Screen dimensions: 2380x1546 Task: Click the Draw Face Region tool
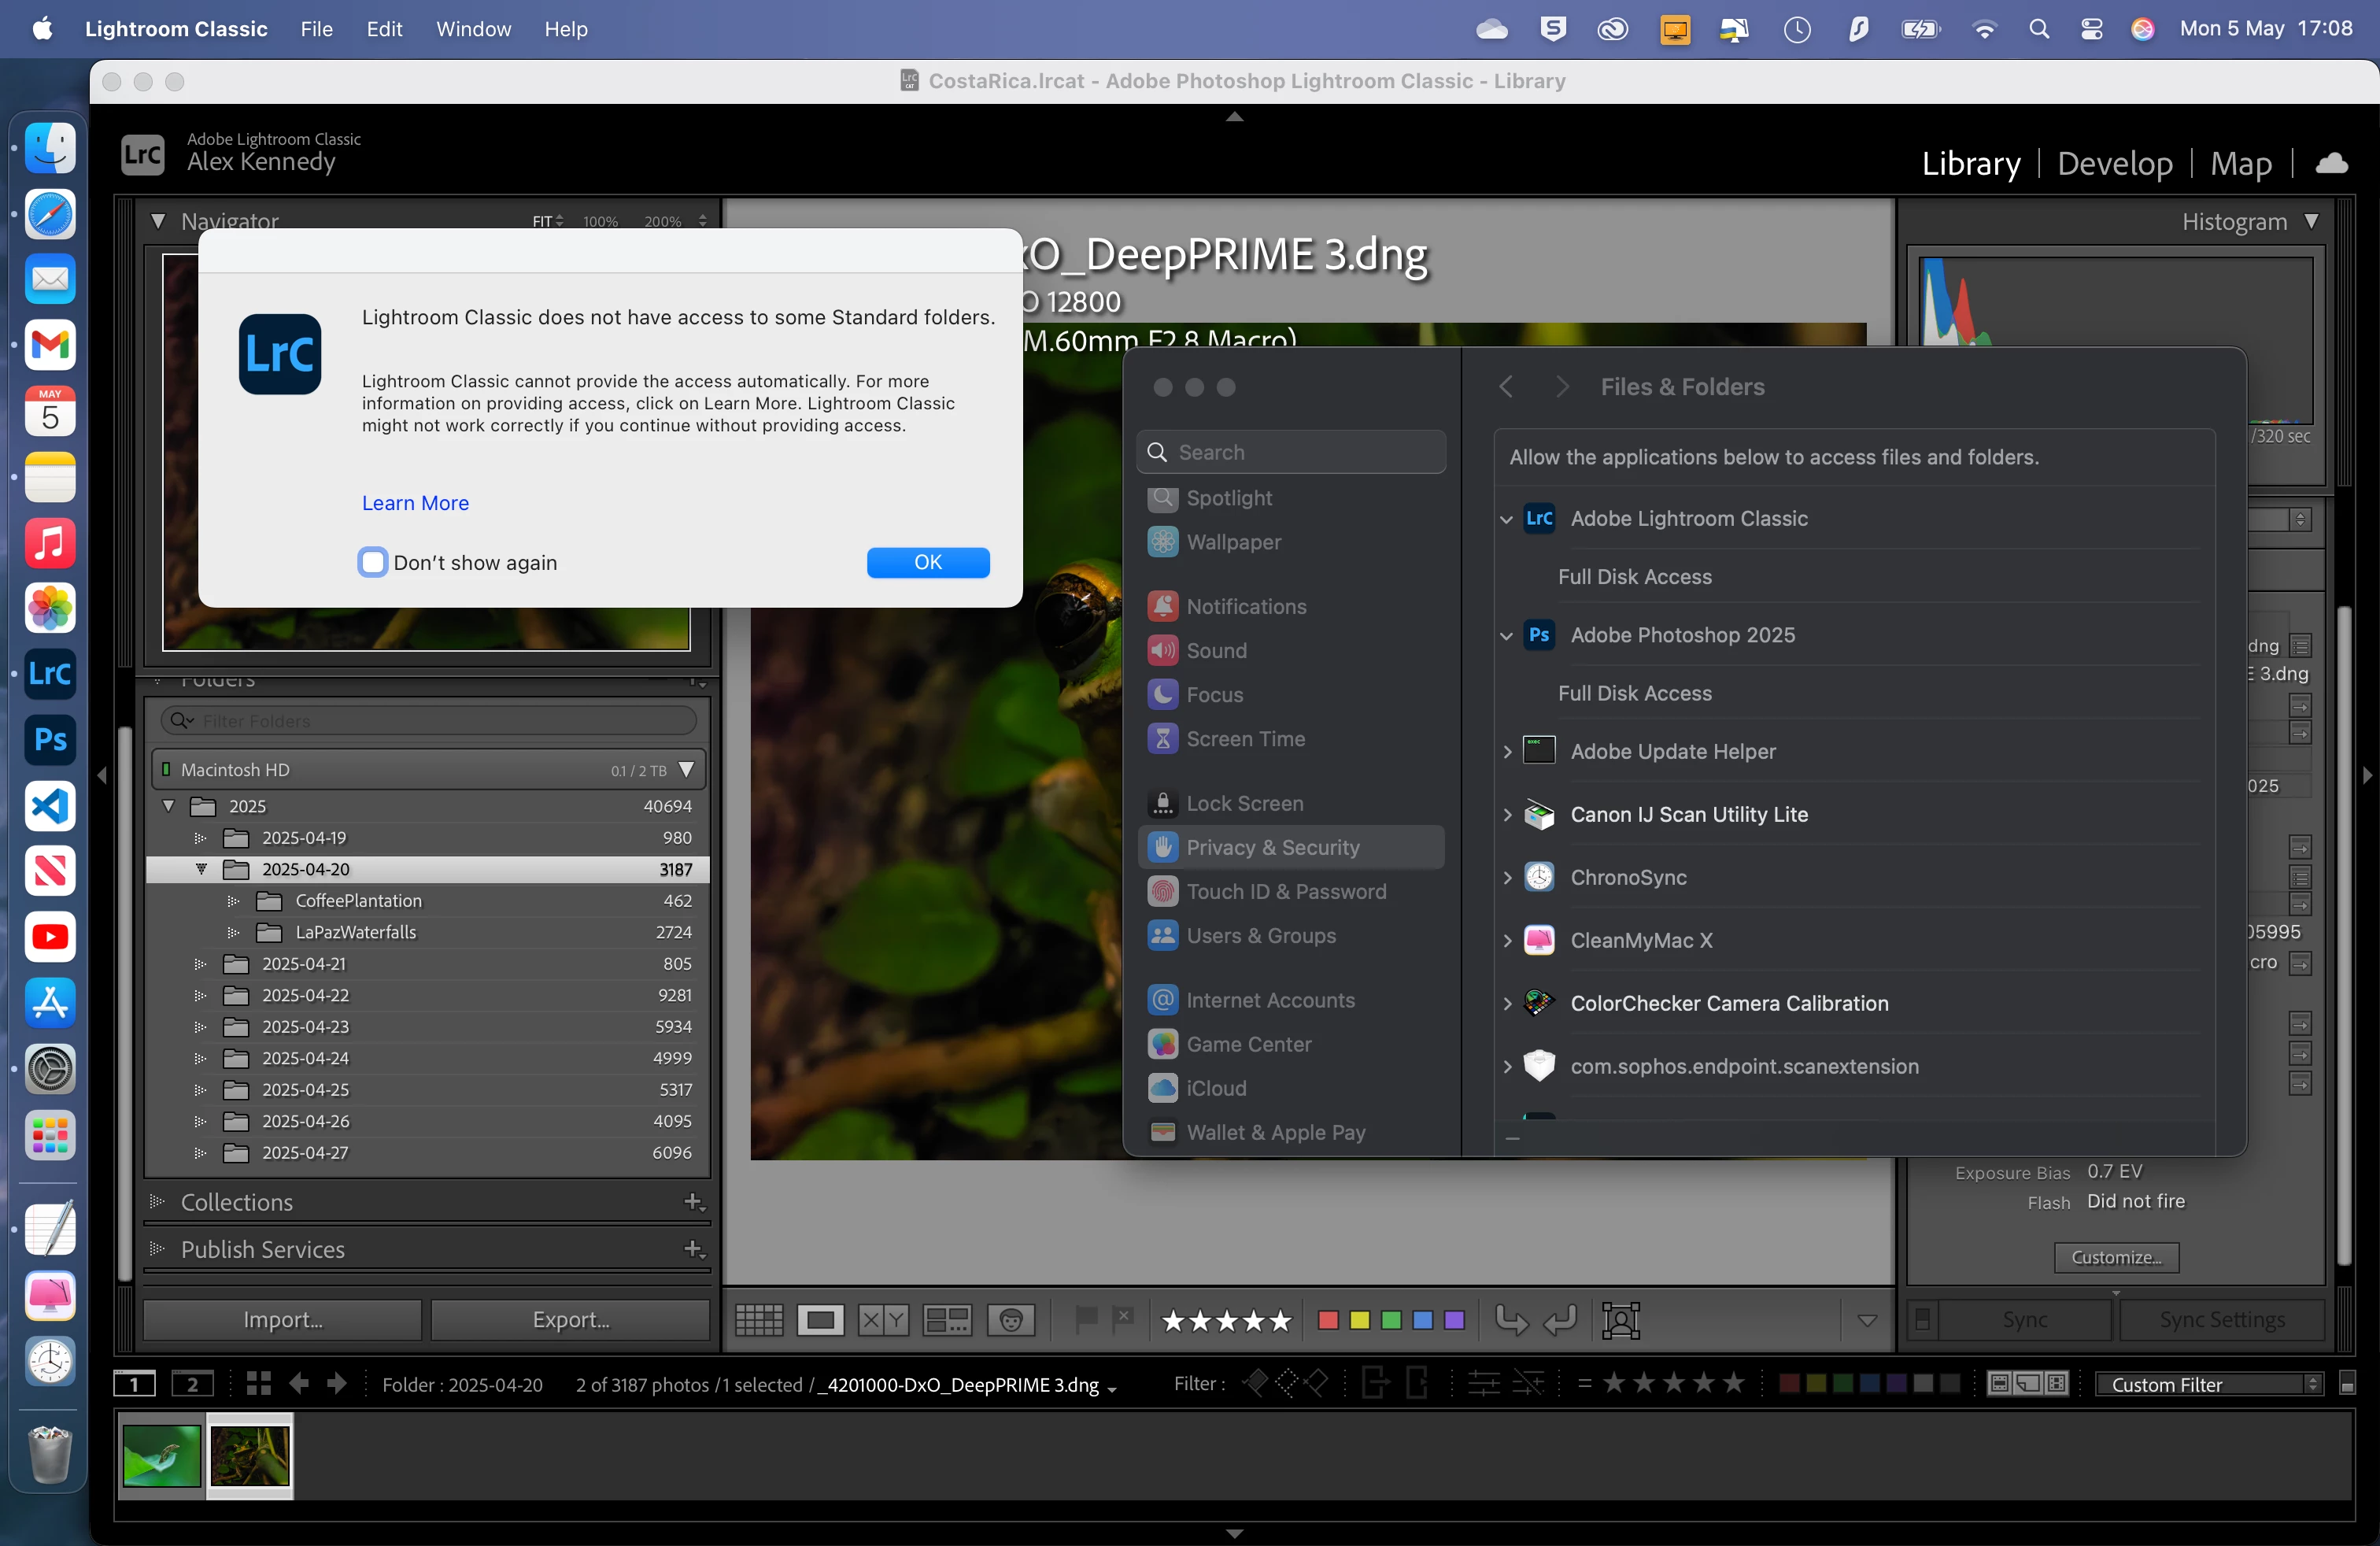point(1620,1320)
